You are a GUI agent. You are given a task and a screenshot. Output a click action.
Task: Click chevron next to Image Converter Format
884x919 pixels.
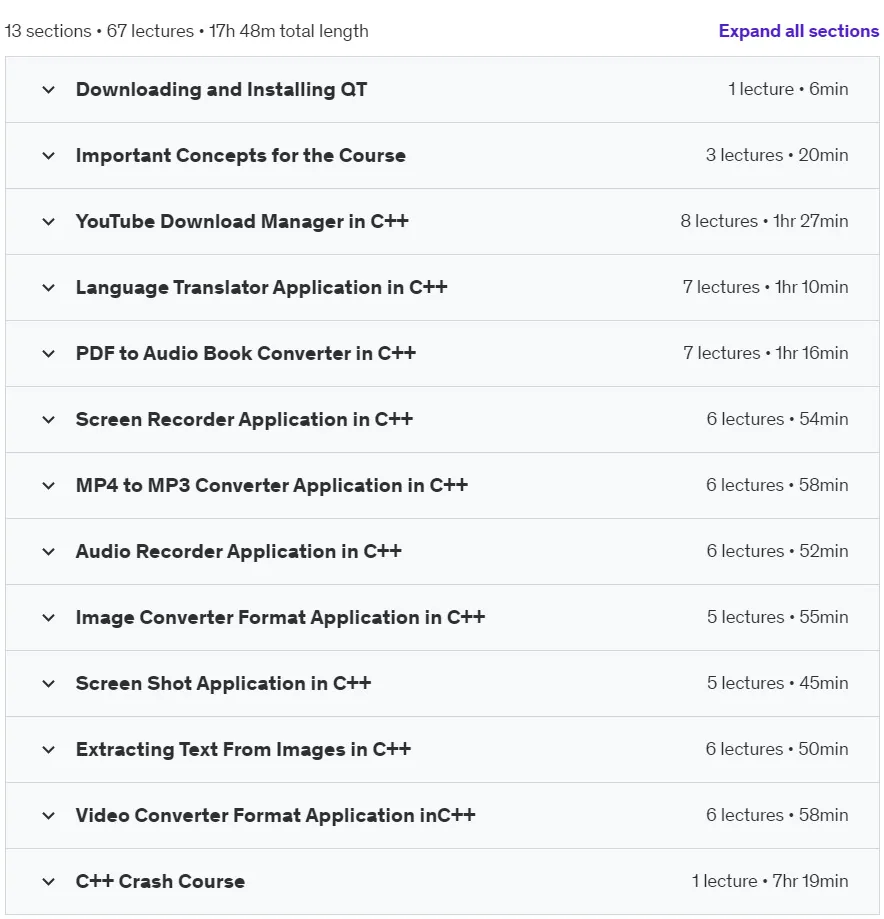click(49, 618)
